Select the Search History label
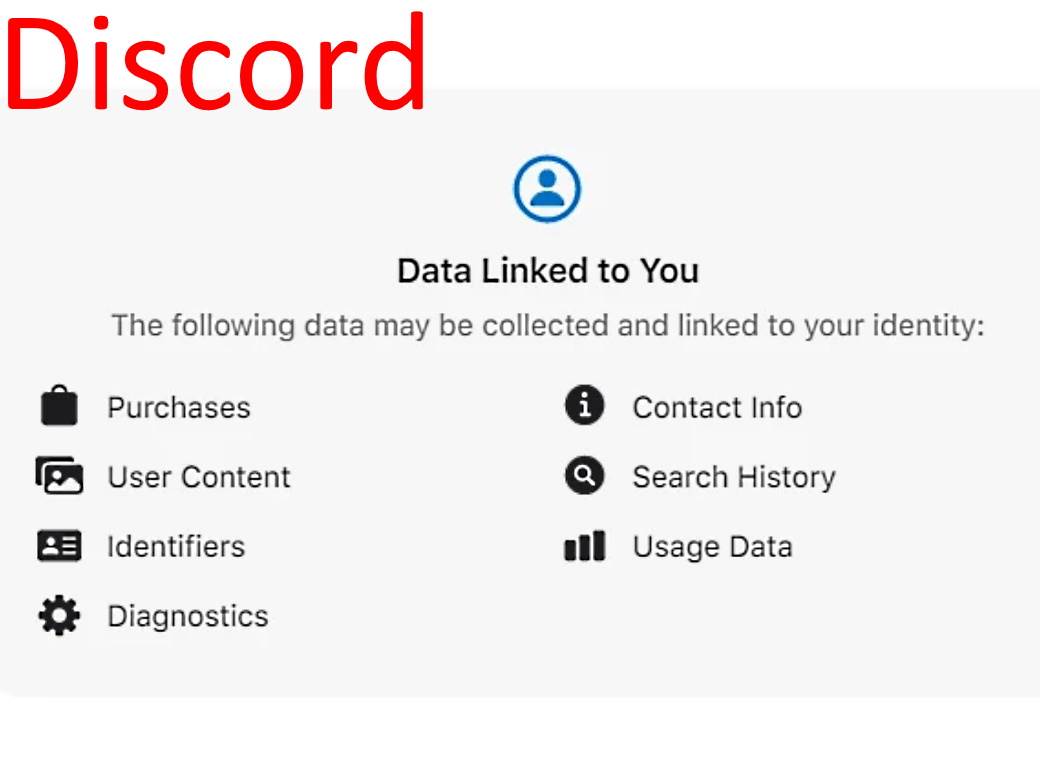The image size is (1040, 780). [734, 477]
